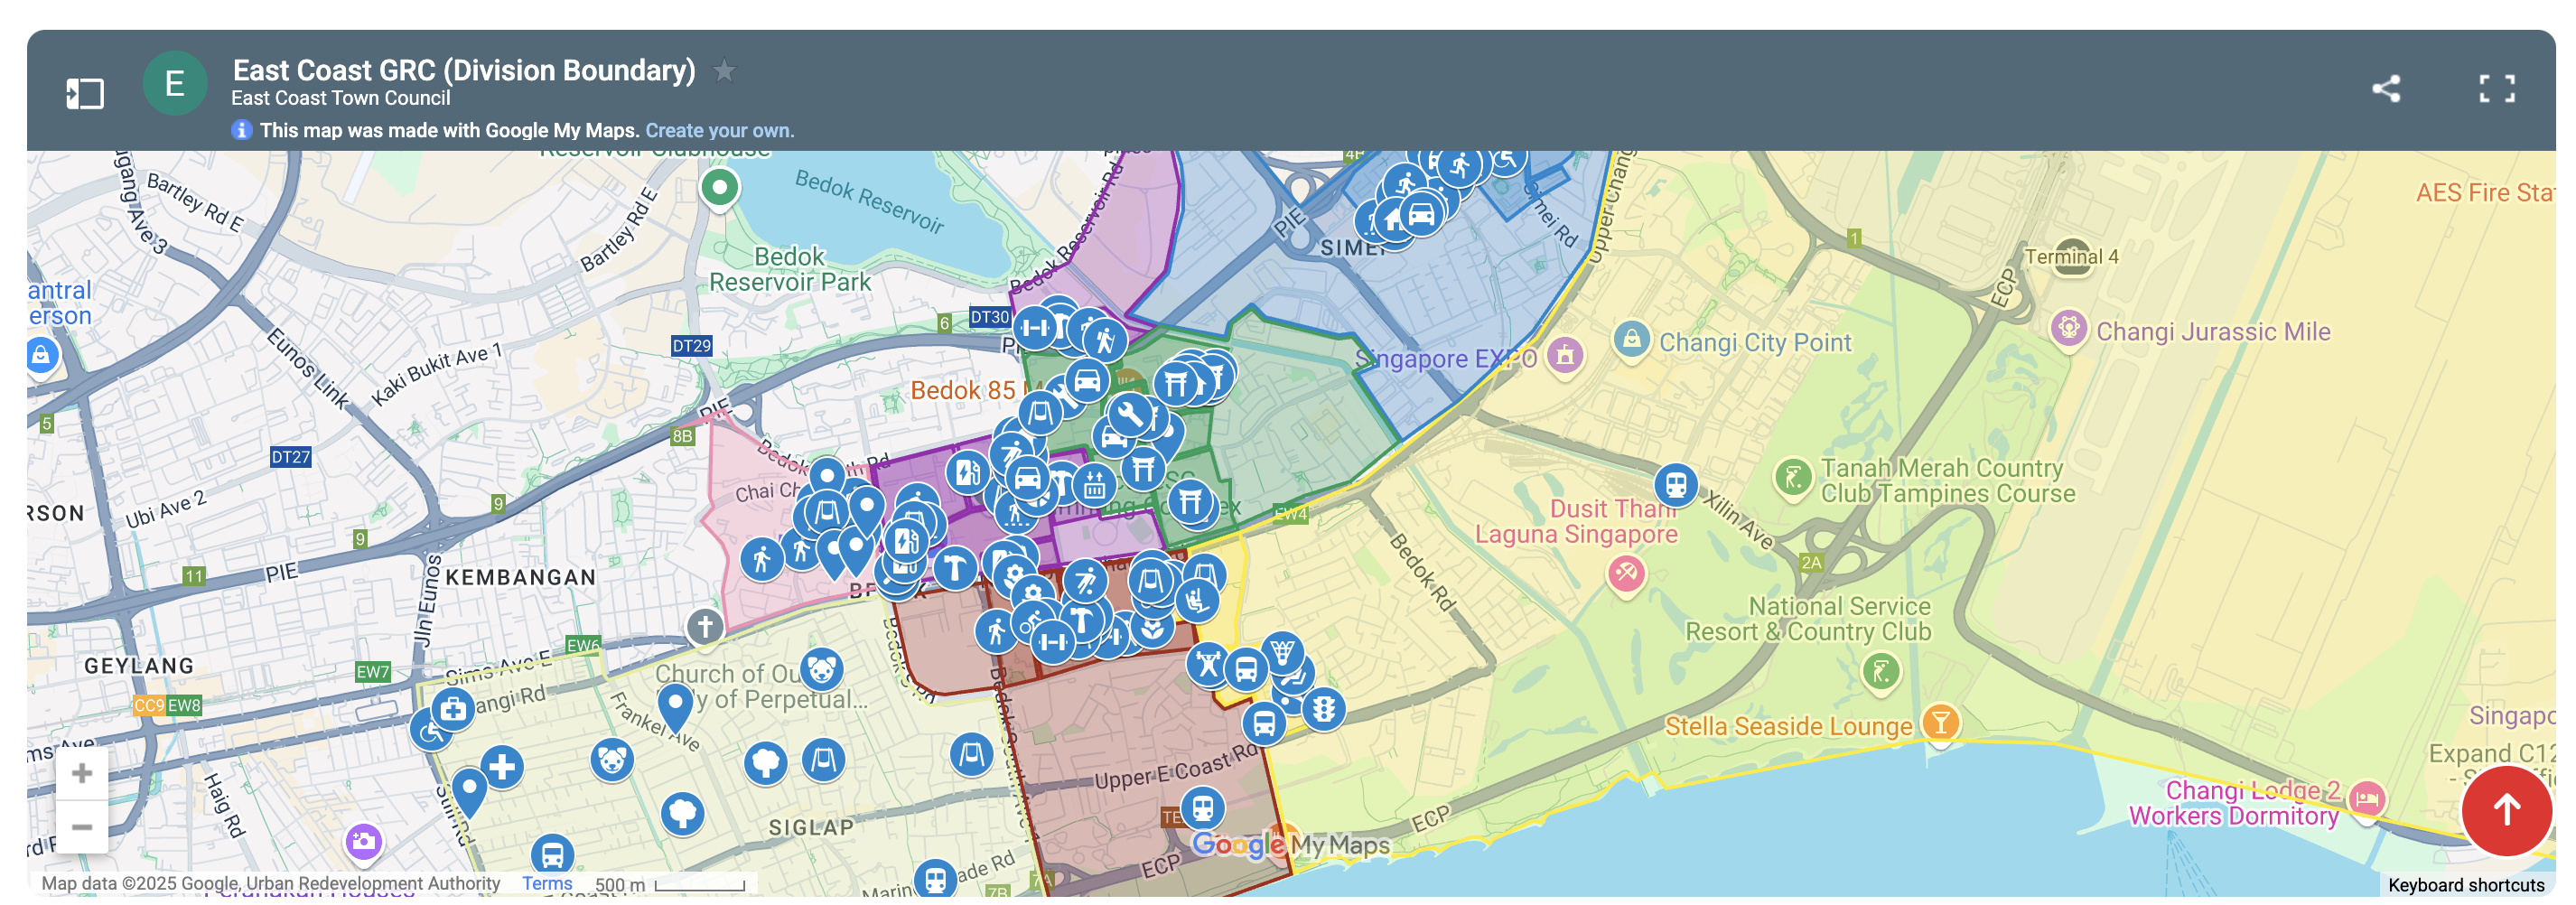The width and height of the screenshot is (2576, 905).
Task: Select green circle marker at Bedok Reservoir
Action: 719,187
